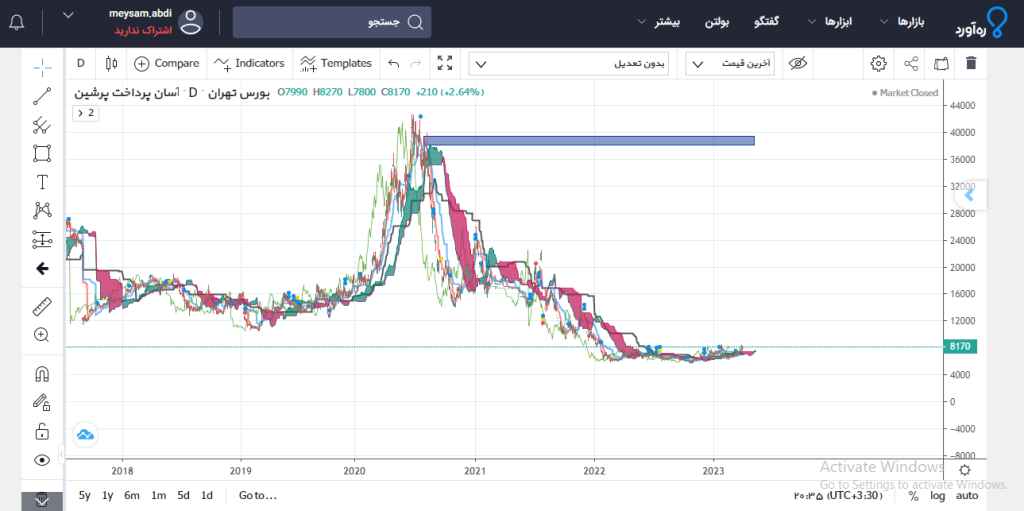Screen dimensions: 1024x511
Task: Select the long position prediction tool
Action: (x=42, y=240)
